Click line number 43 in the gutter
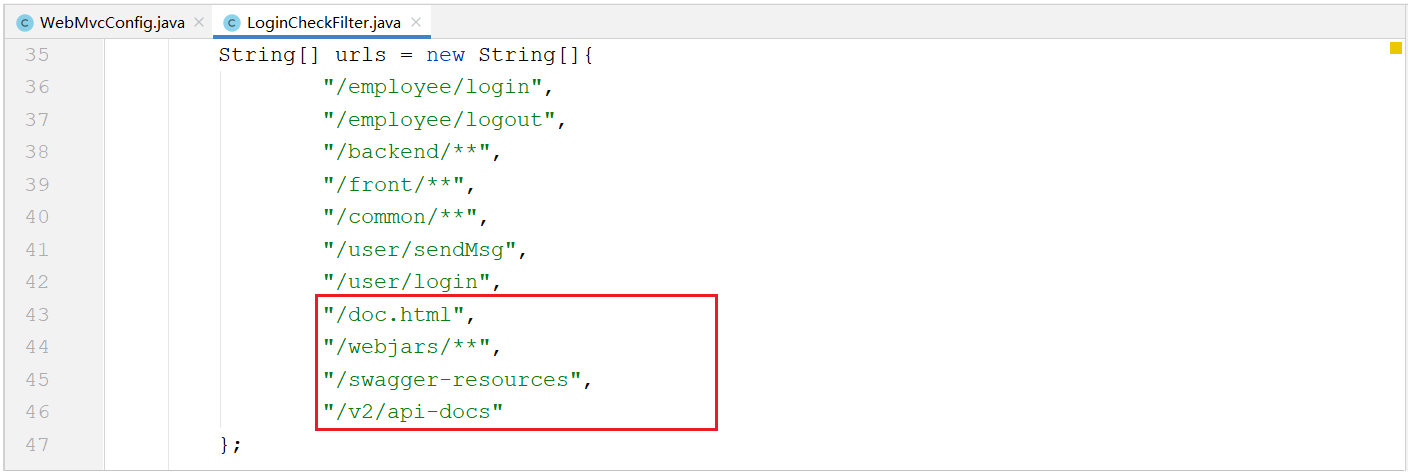Screen dimensions: 1410x475 37,315
